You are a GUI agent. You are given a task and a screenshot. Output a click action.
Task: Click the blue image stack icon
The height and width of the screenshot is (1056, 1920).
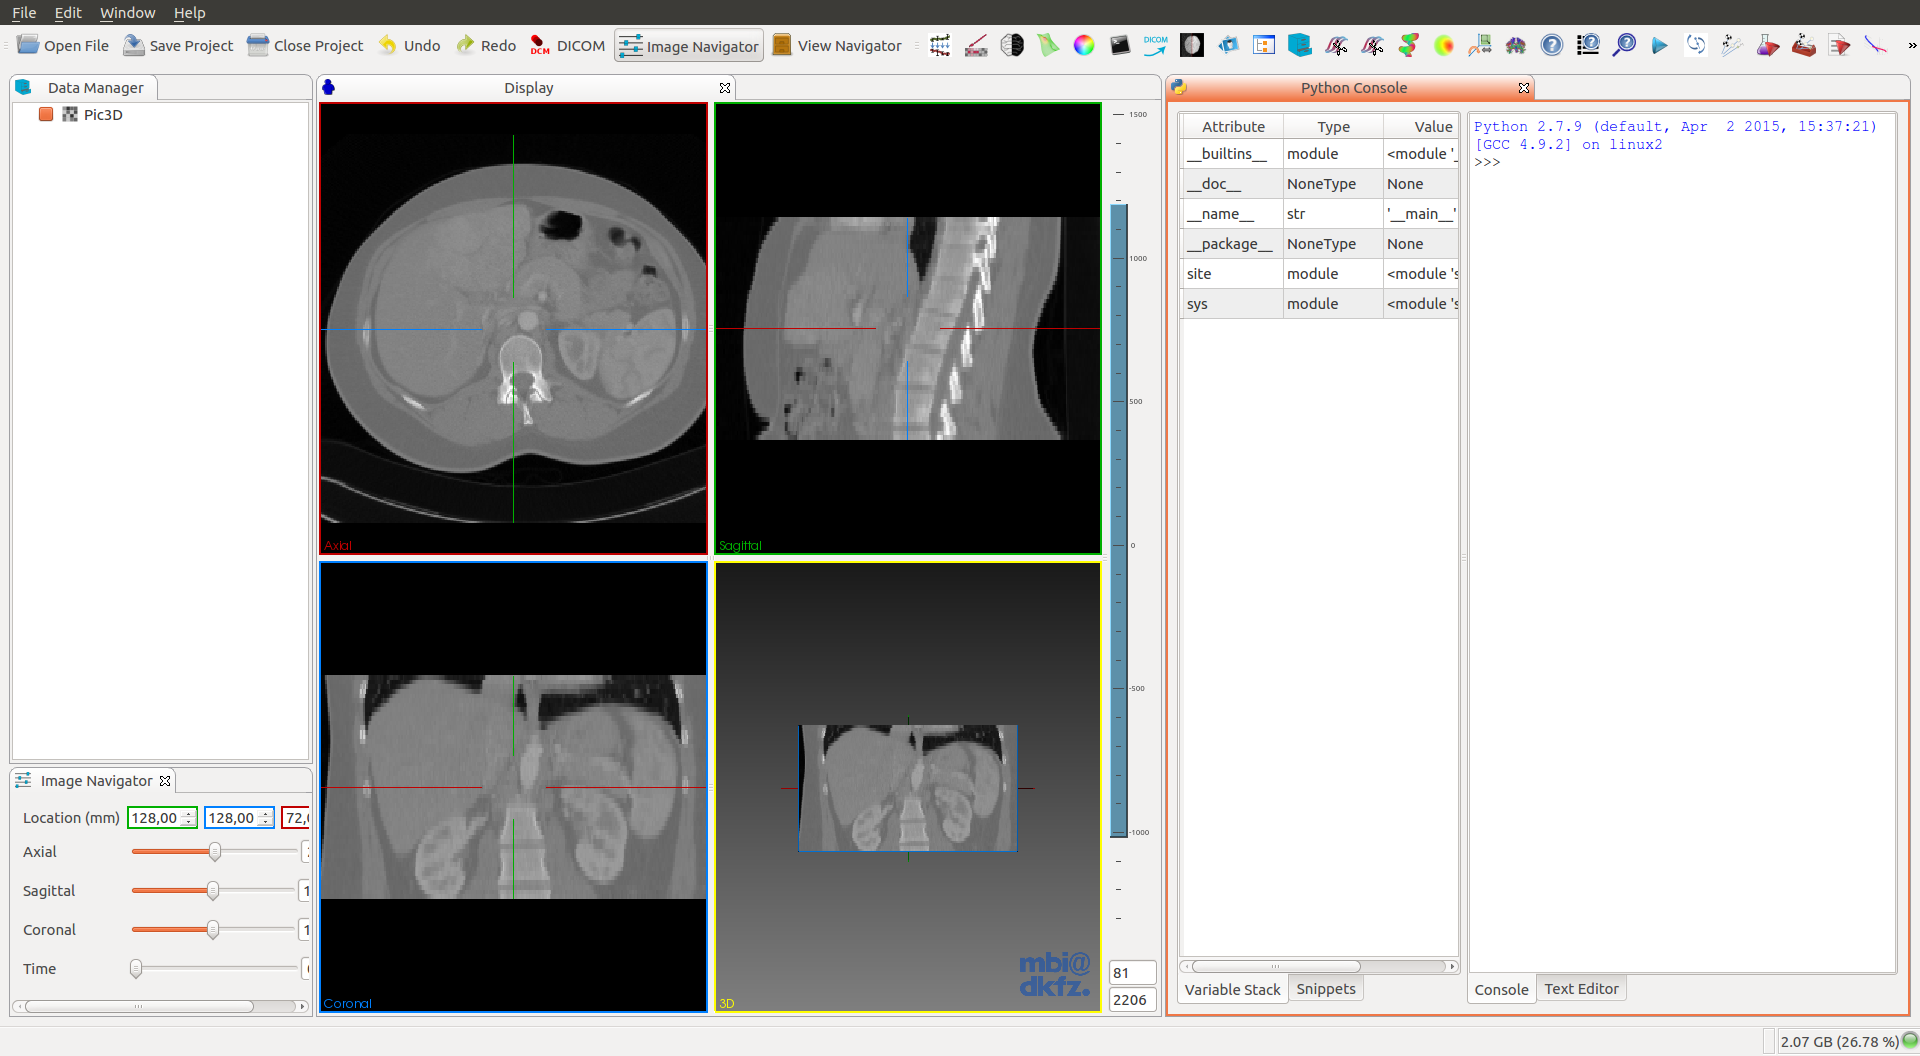click(1228, 45)
